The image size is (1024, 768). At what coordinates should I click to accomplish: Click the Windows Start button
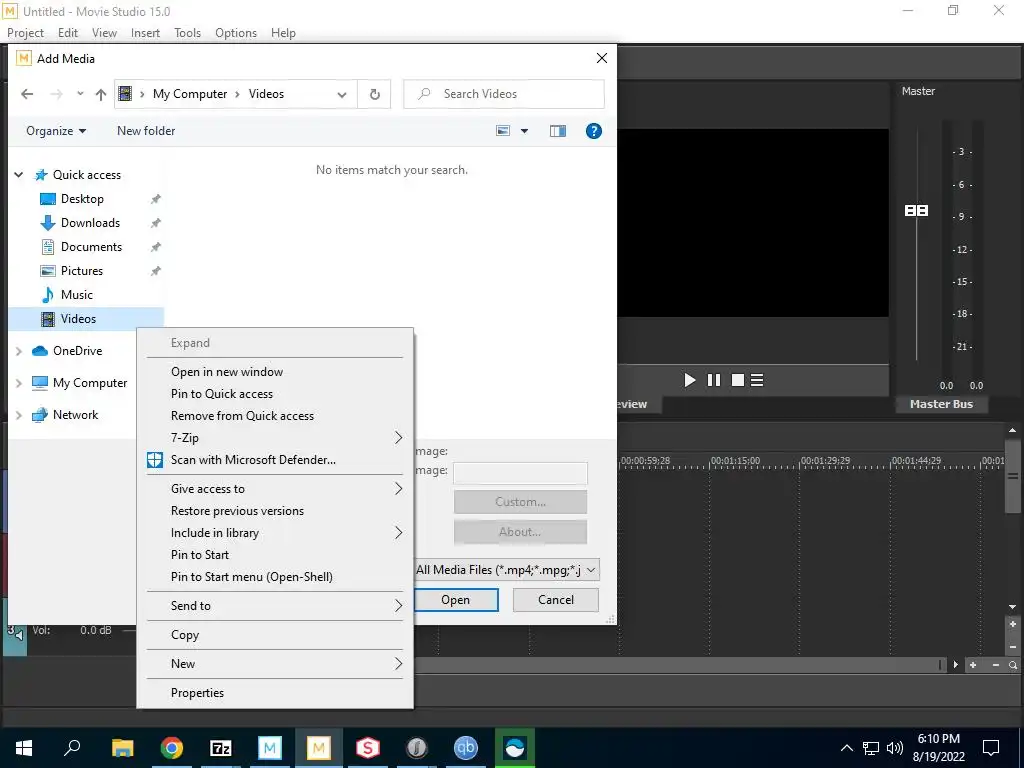pyautogui.click(x=24, y=748)
